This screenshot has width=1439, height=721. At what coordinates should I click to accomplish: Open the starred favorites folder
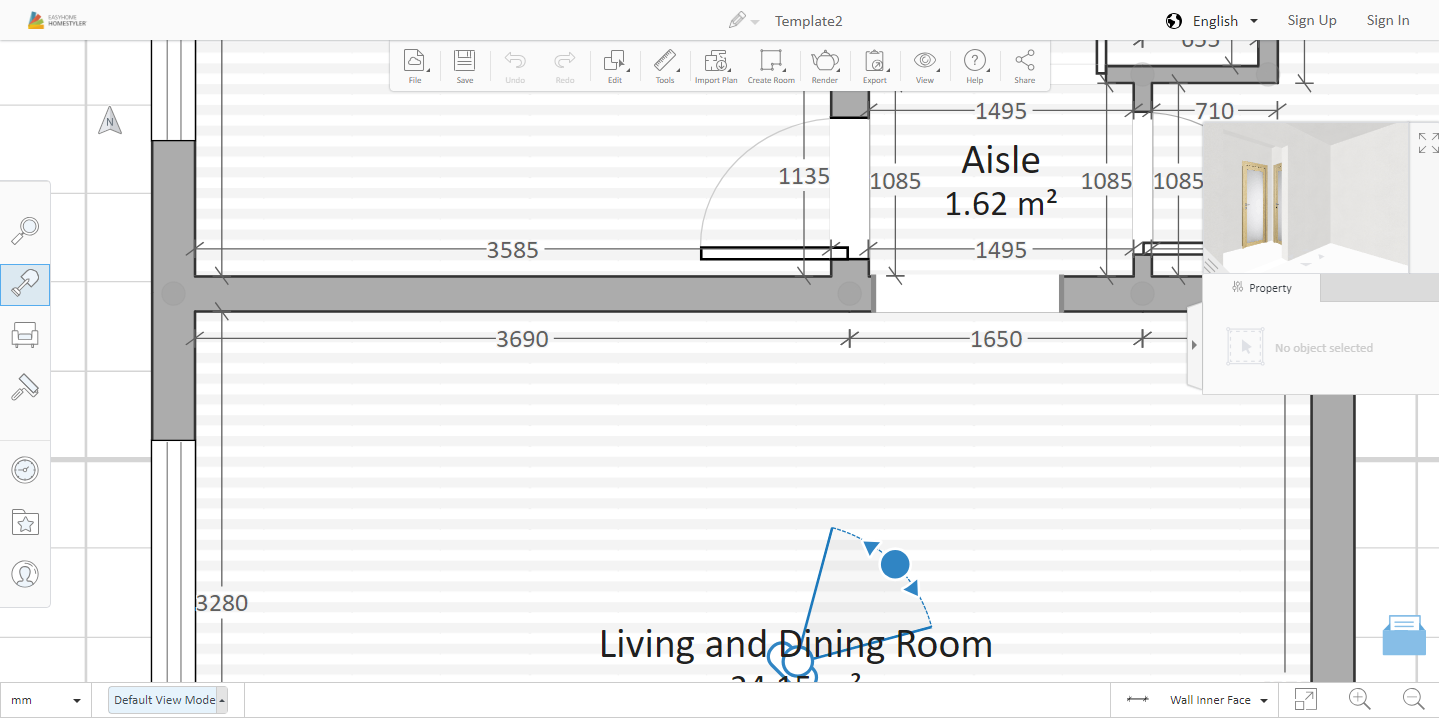pos(25,521)
